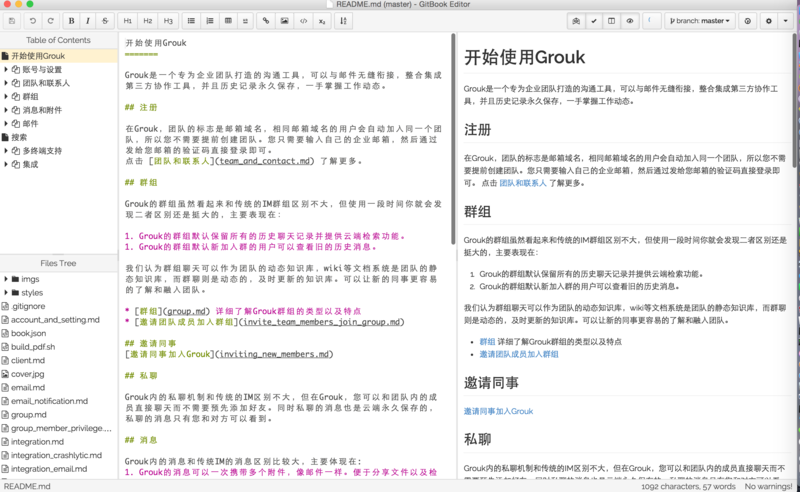Screen dimensions: 800x492
Task: Open the branch: master dropdown
Action: click(x=700, y=21)
